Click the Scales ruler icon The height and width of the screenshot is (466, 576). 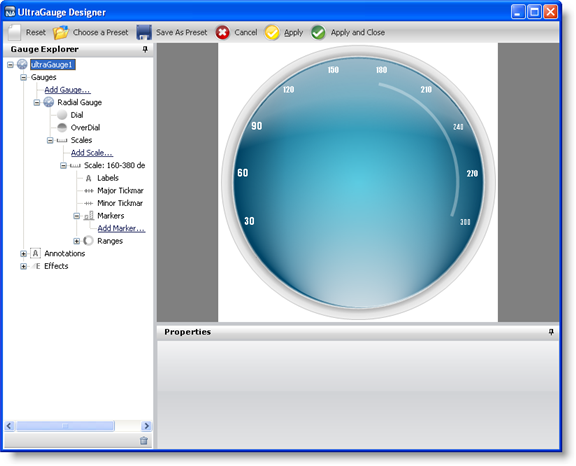pyautogui.click(x=62, y=140)
